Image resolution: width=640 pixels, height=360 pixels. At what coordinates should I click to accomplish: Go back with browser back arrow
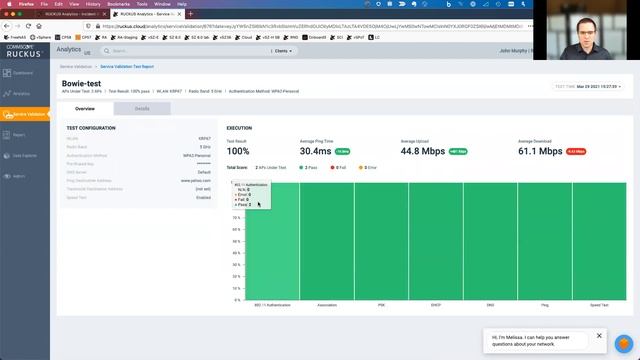coord(7,26)
